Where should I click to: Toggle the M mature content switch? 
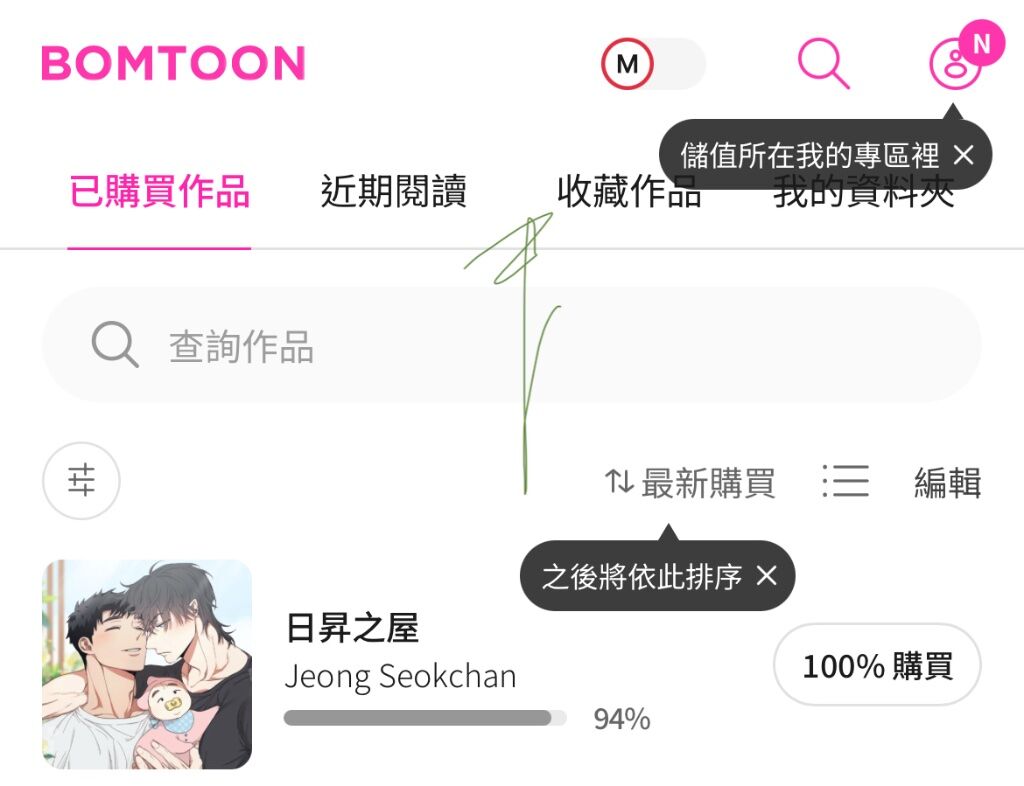[653, 63]
